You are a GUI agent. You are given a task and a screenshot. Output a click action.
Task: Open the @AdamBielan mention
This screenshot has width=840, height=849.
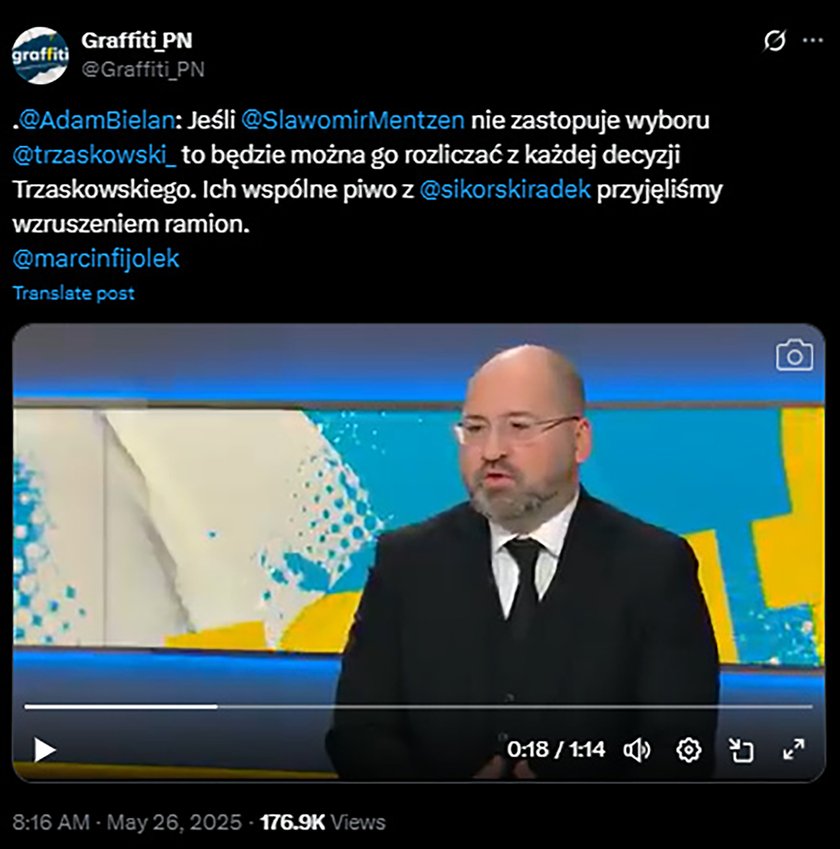coord(96,120)
